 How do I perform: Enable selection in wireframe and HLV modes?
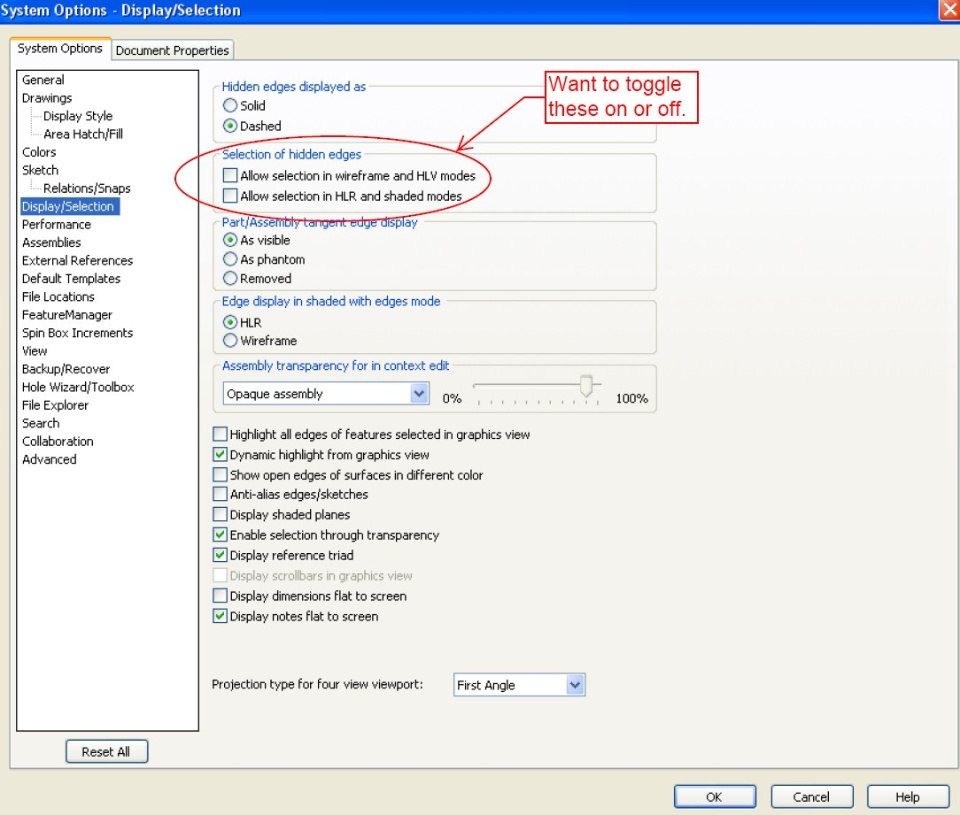230,176
